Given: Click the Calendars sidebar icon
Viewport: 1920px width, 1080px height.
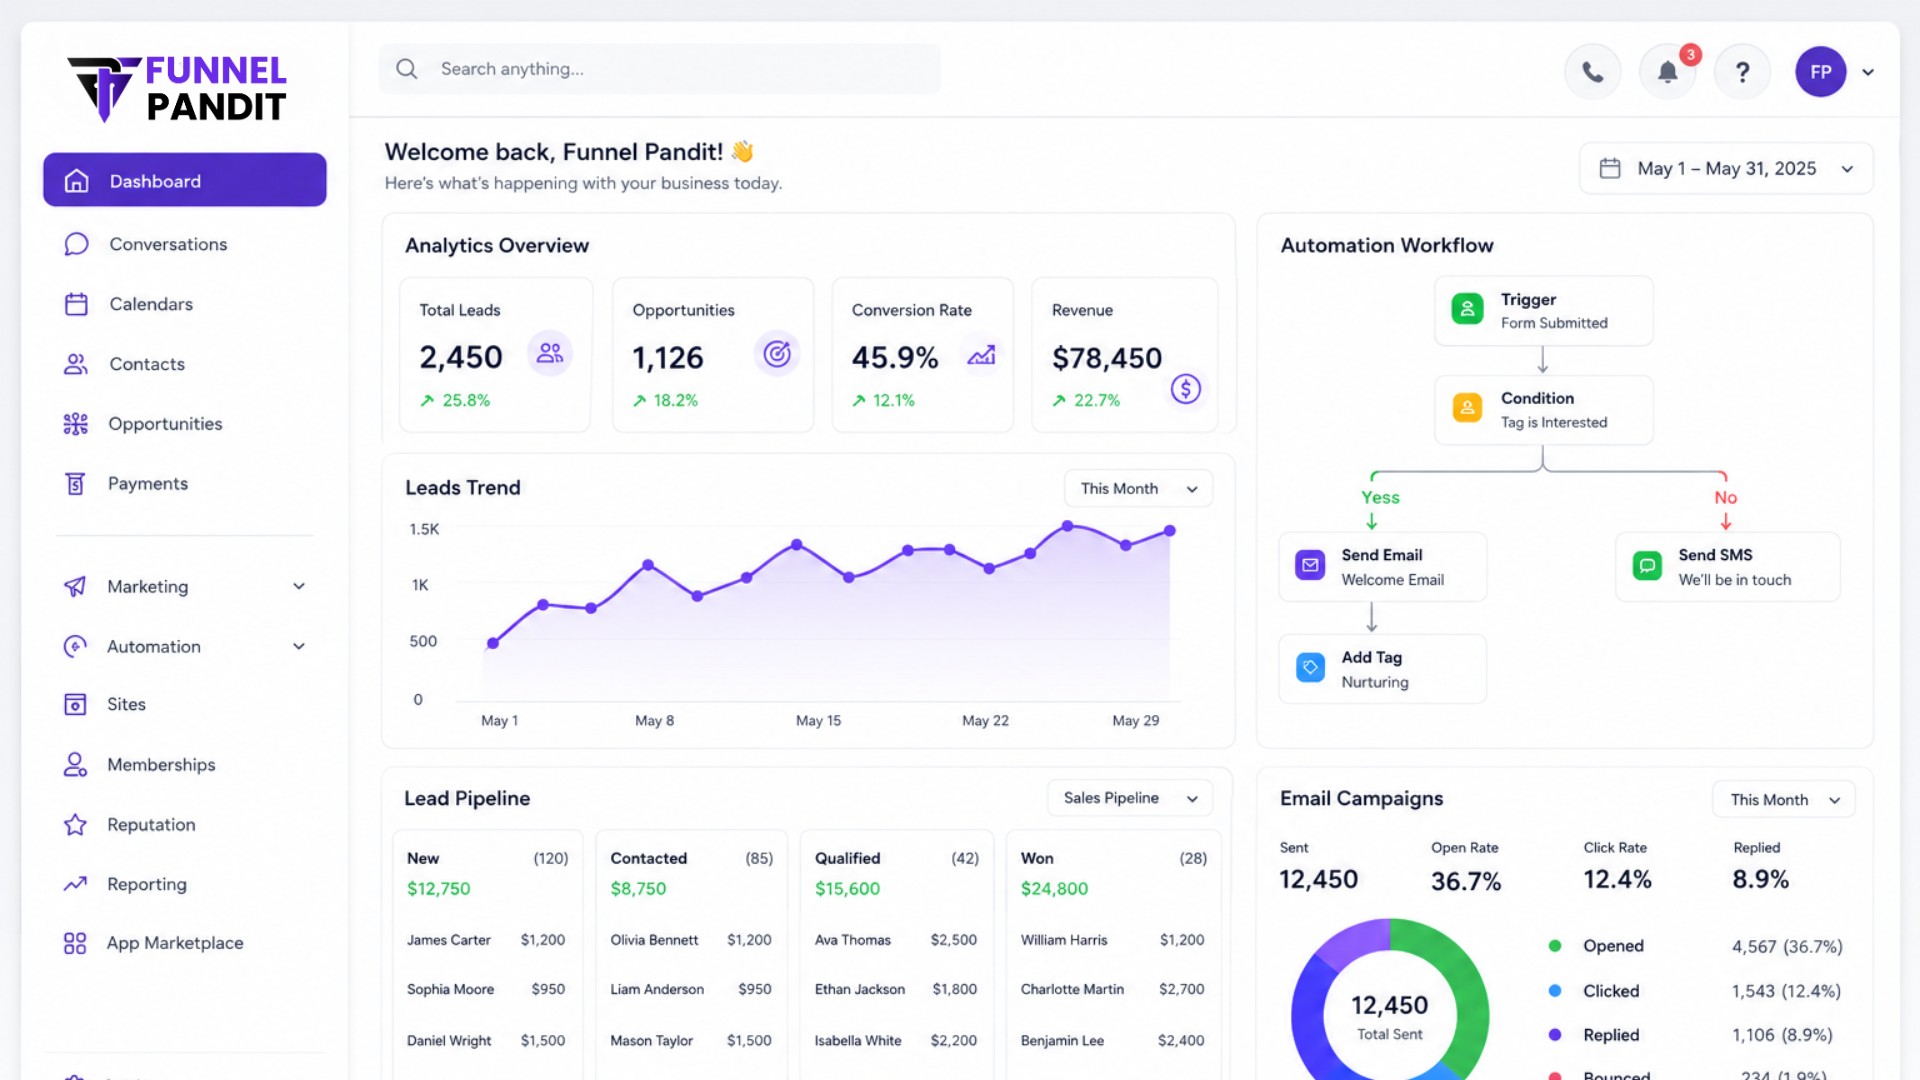Looking at the screenshot, I should [76, 304].
